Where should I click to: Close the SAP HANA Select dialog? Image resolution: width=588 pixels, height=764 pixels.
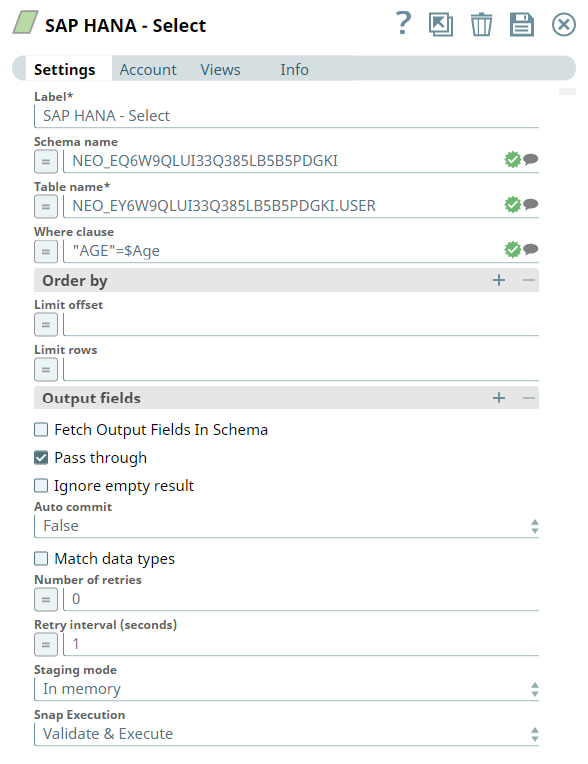pyautogui.click(x=564, y=24)
